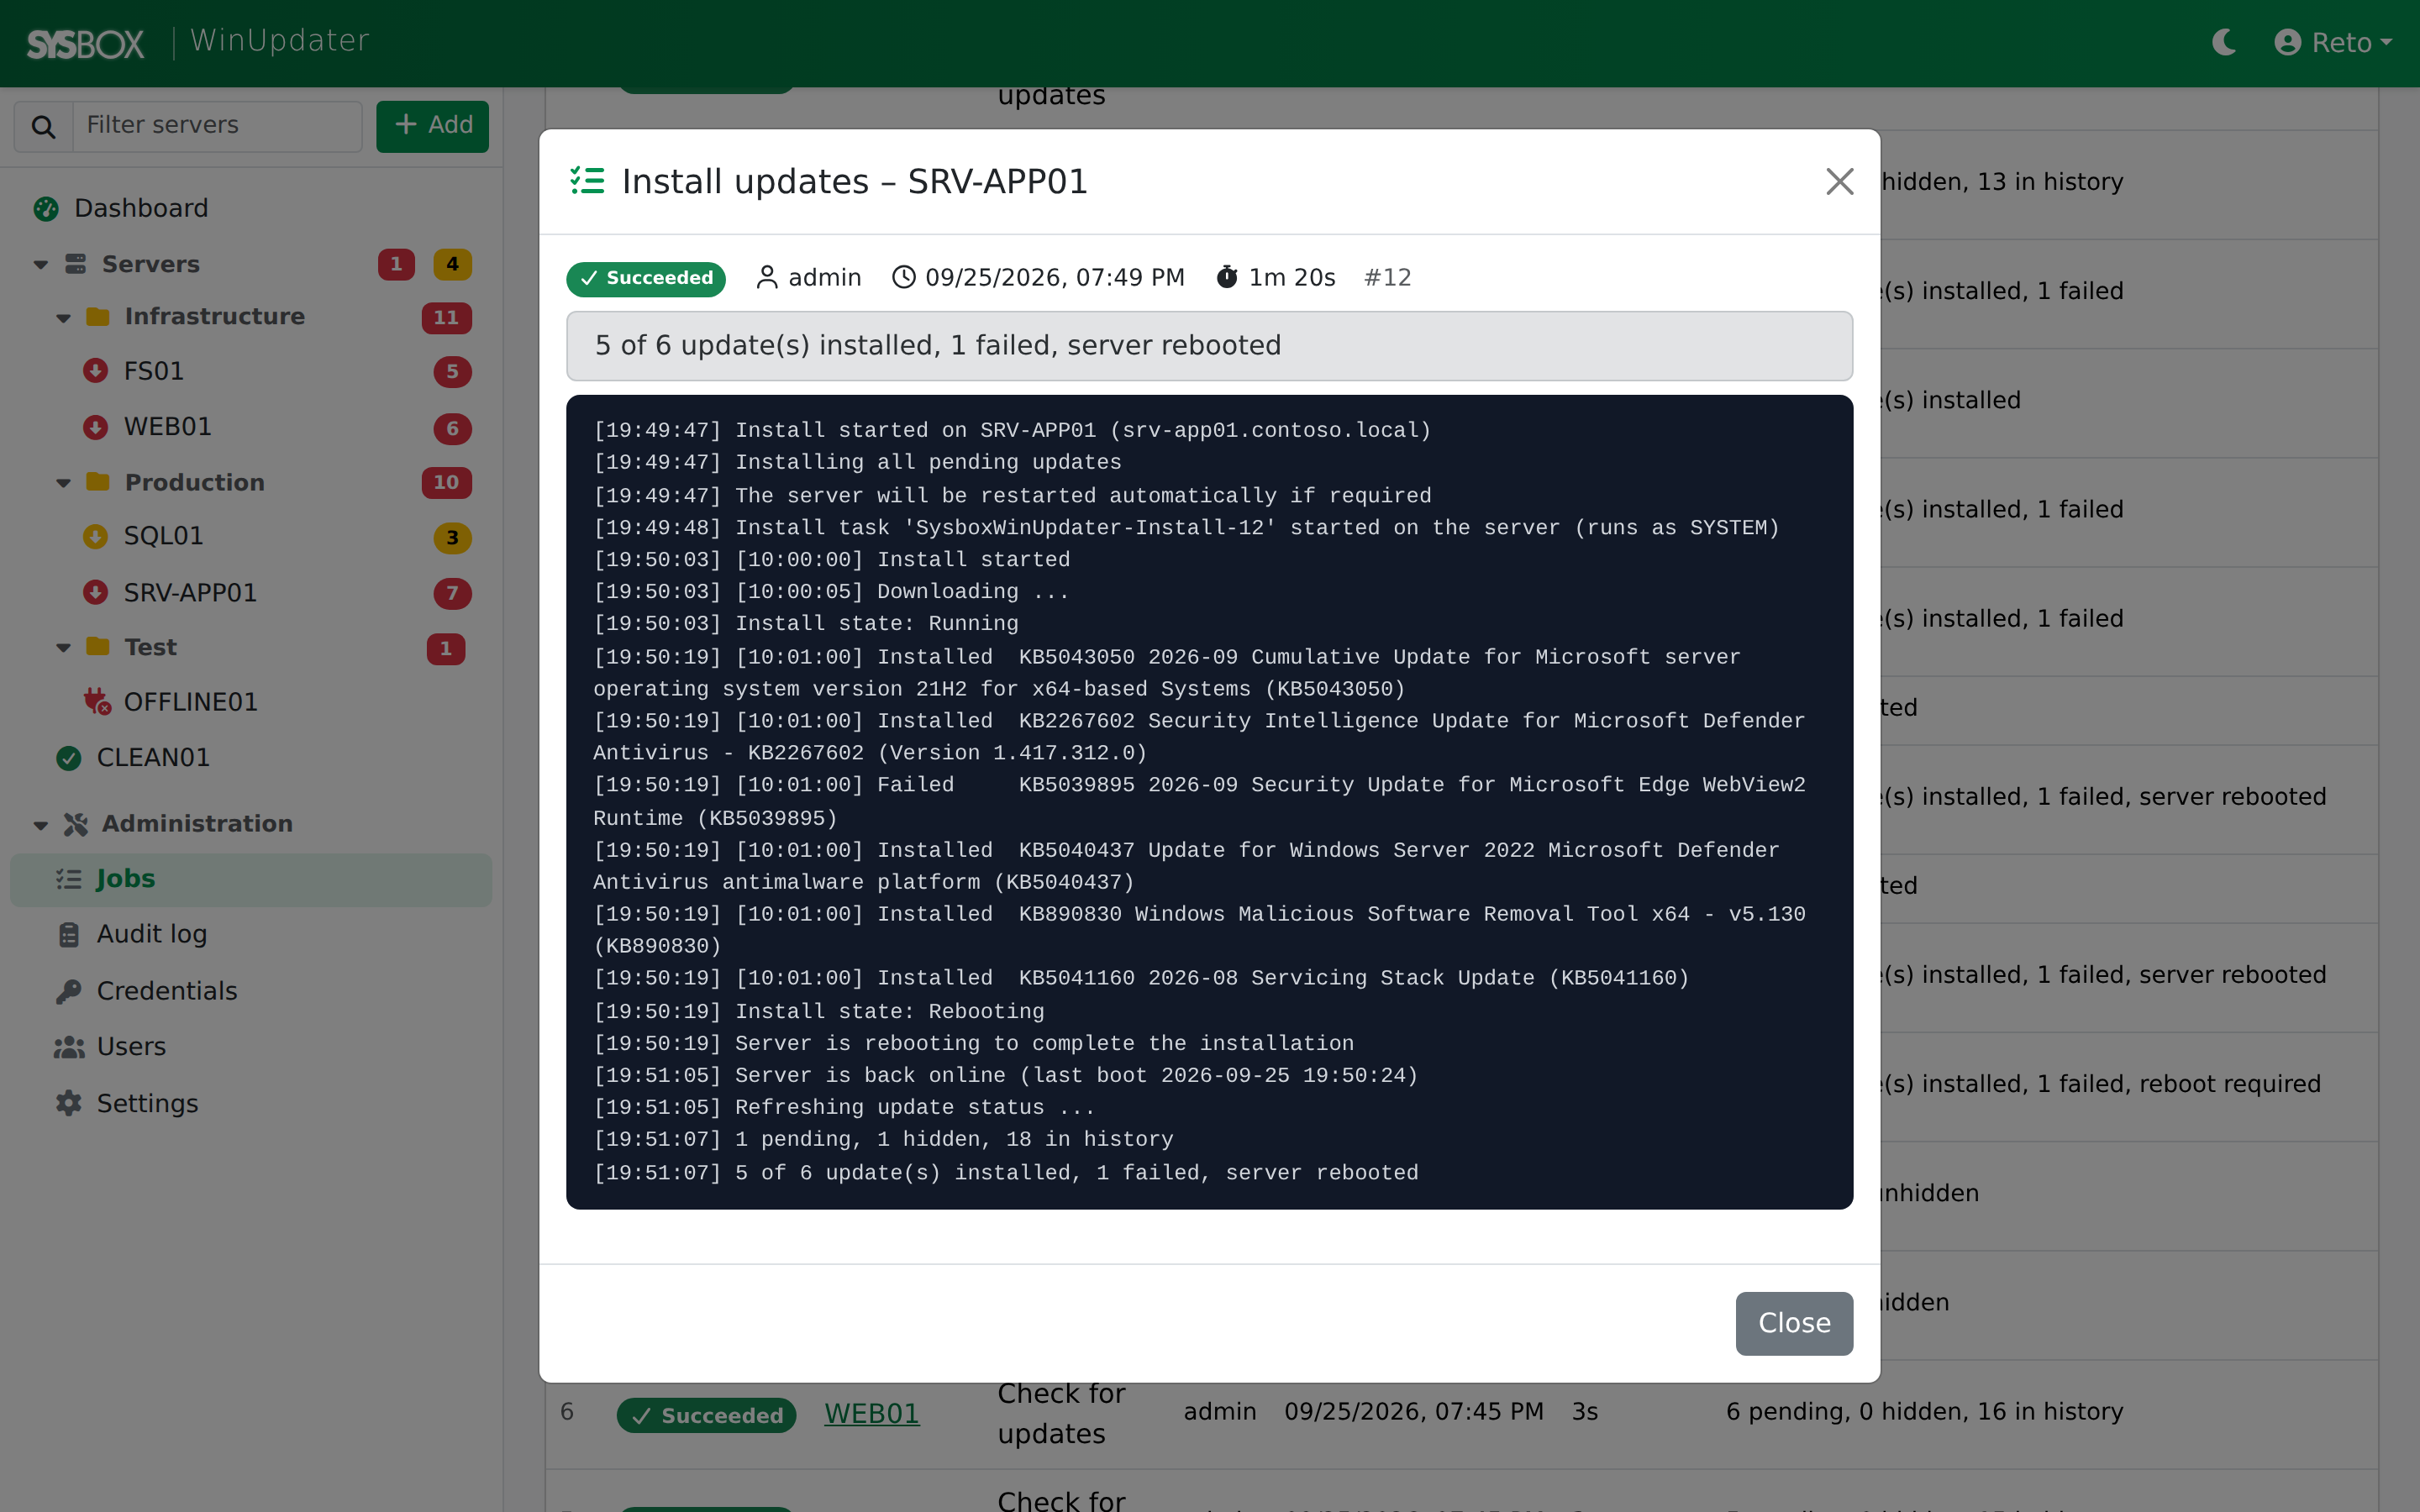The height and width of the screenshot is (1512, 2420).
Task: Click the Succeeded badge in dialog
Action: pyautogui.click(x=646, y=278)
